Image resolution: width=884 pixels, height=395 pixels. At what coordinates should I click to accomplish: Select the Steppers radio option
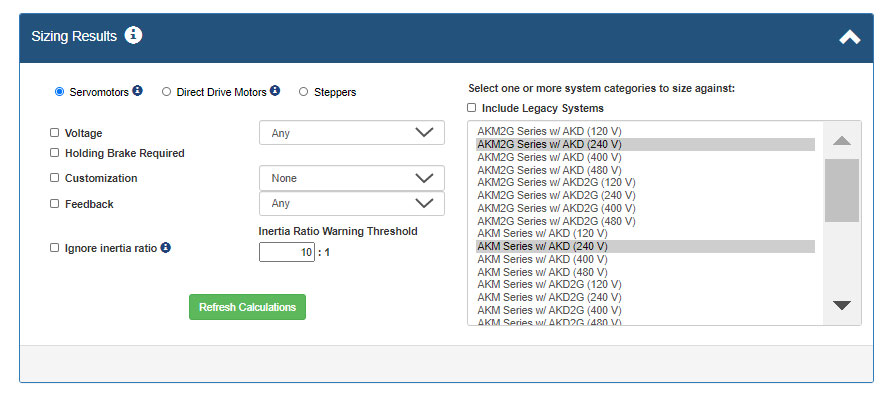303,92
